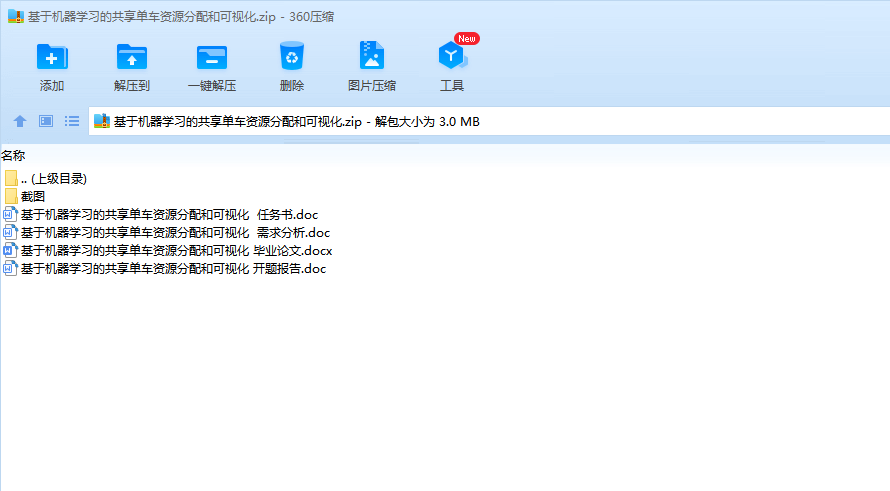Click the folder icon of 截图
The width and height of the screenshot is (890, 491).
[11, 196]
